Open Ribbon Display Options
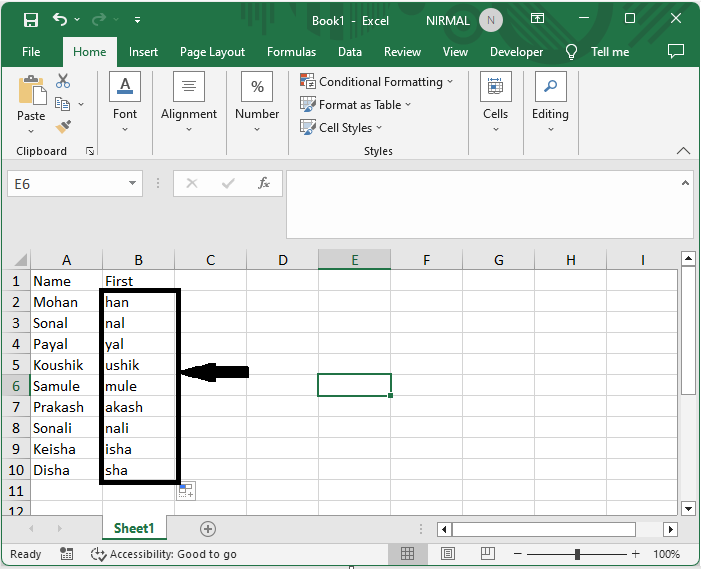Viewport: 701px width, 569px height. [537, 18]
